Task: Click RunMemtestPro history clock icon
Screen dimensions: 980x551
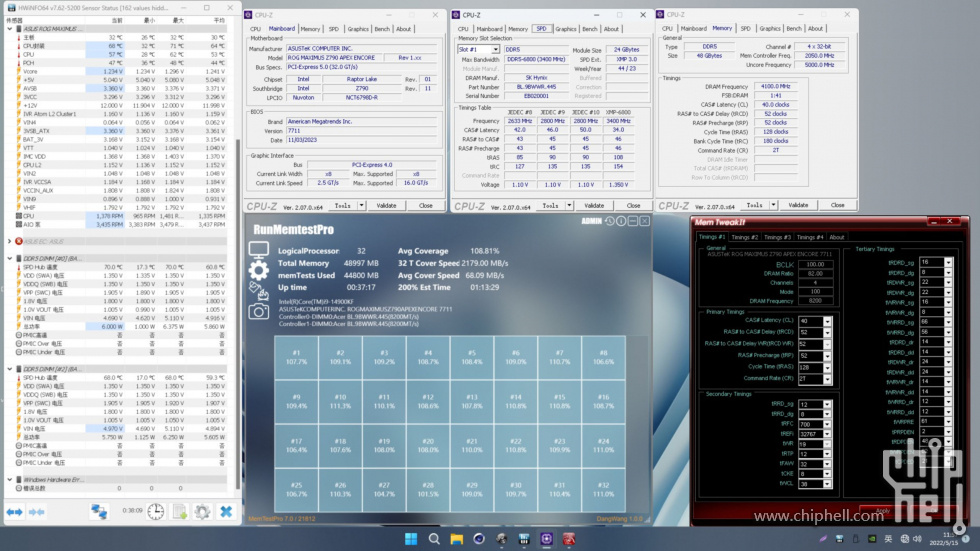Action: [x=610, y=221]
